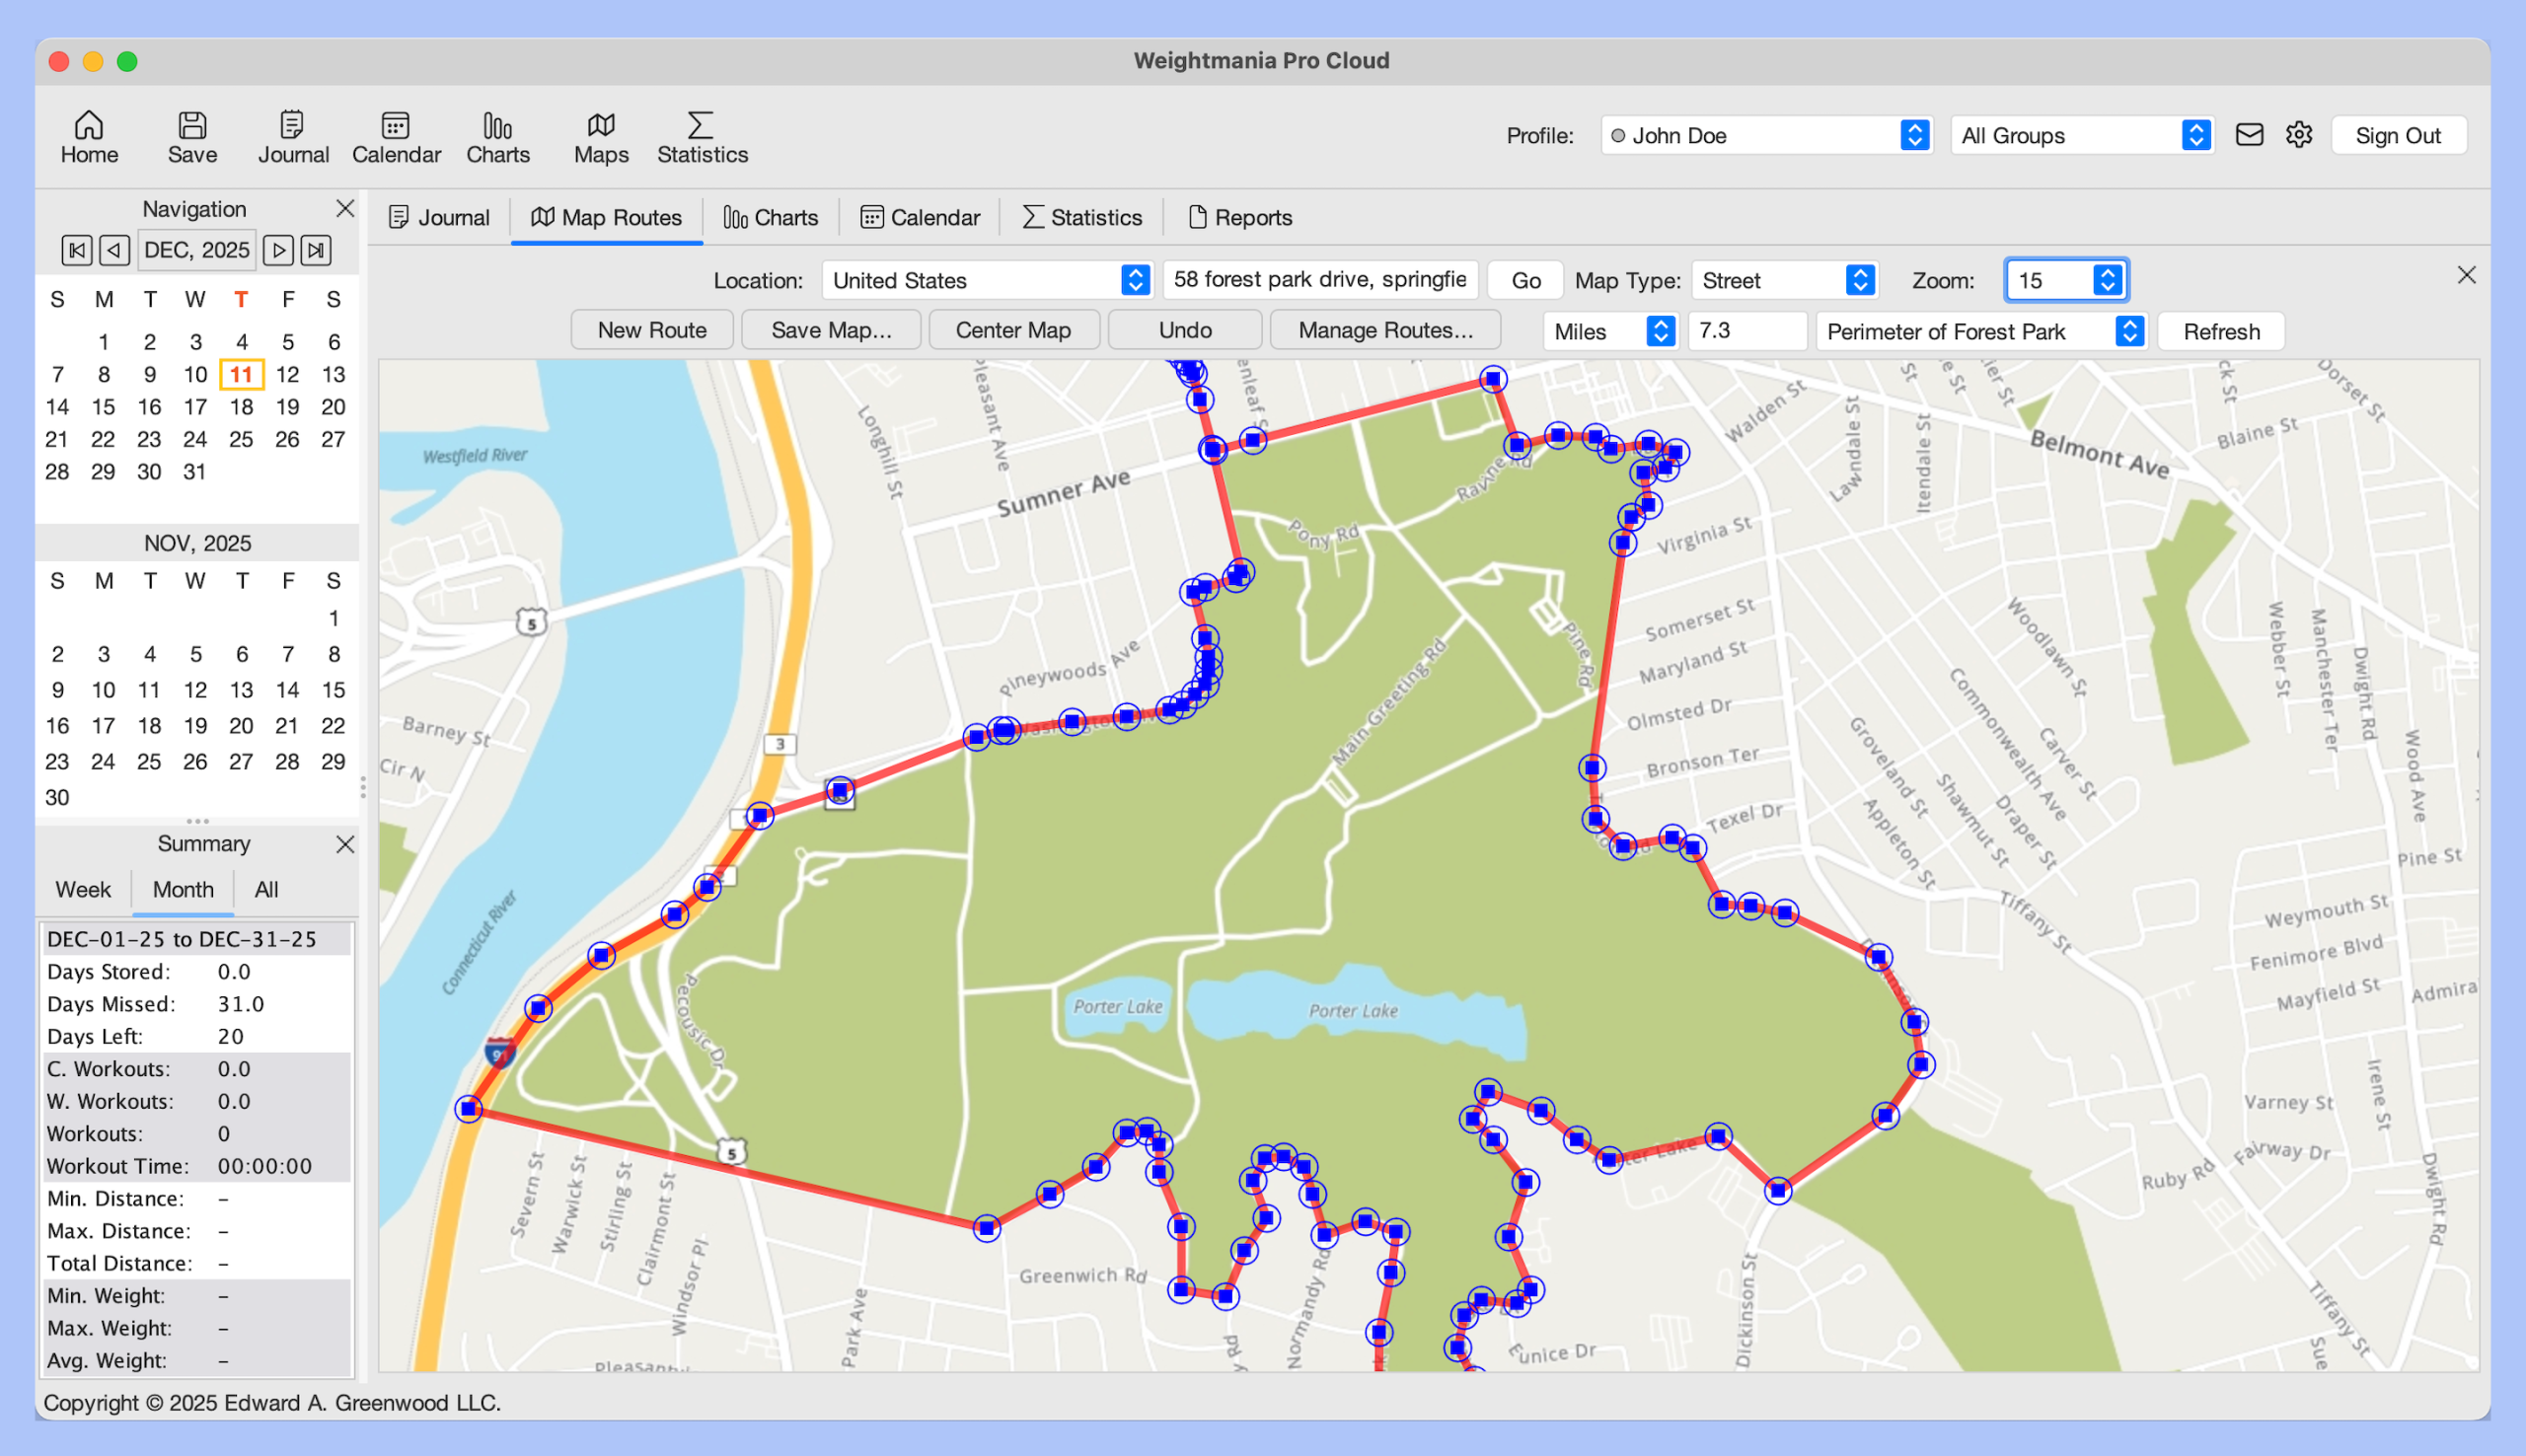Image resolution: width=2526 pixels, height=1456 pixels.
Task: Click the address input field
Action: pos(1320,280)
